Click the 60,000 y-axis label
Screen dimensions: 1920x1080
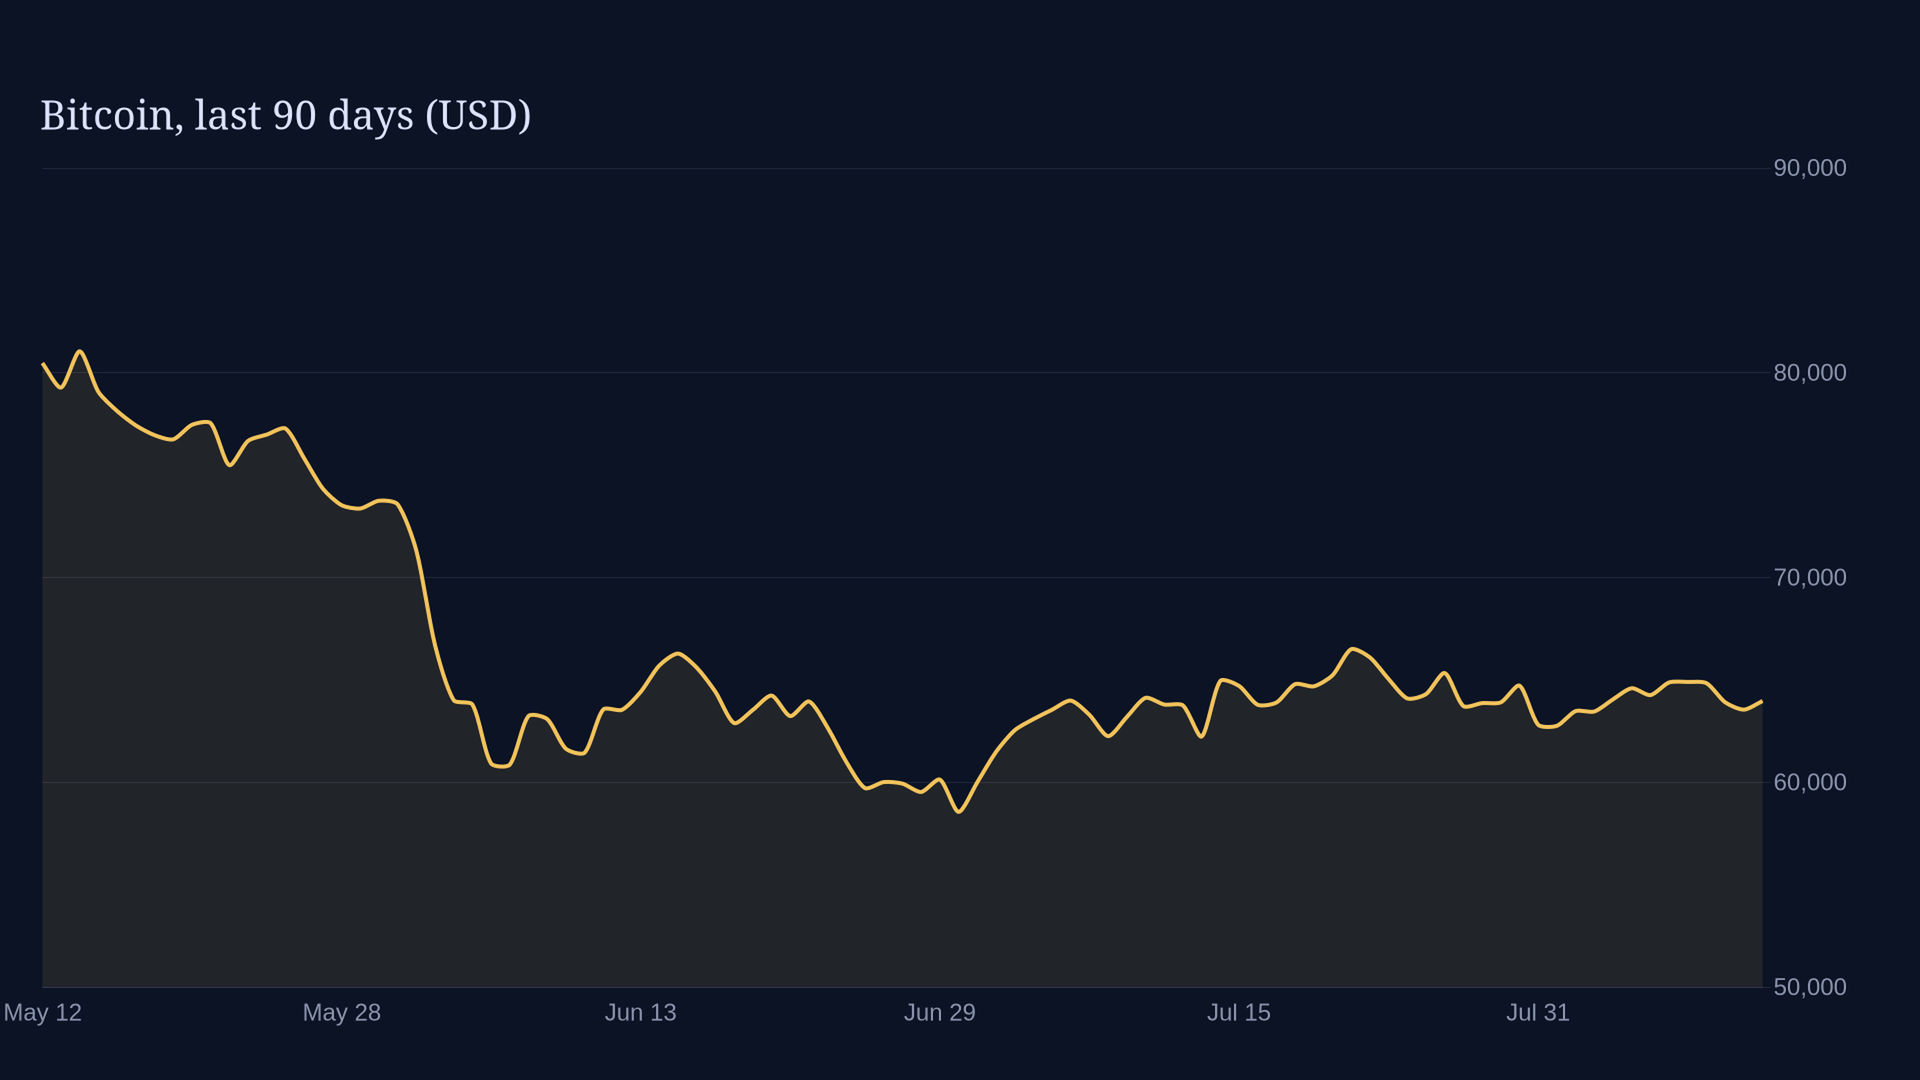tap(1810, 783)
